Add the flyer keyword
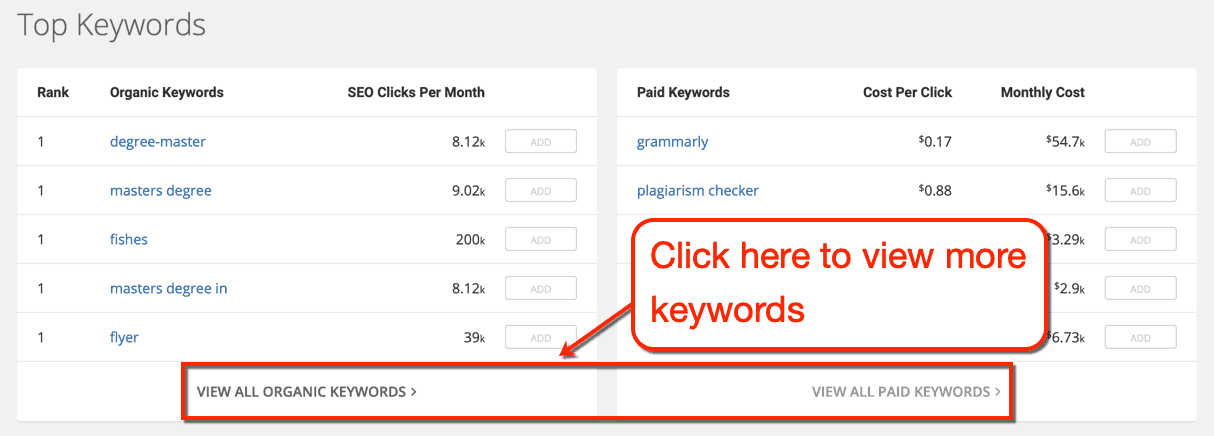Screen dimensions: 1214x436 [540, 338]
